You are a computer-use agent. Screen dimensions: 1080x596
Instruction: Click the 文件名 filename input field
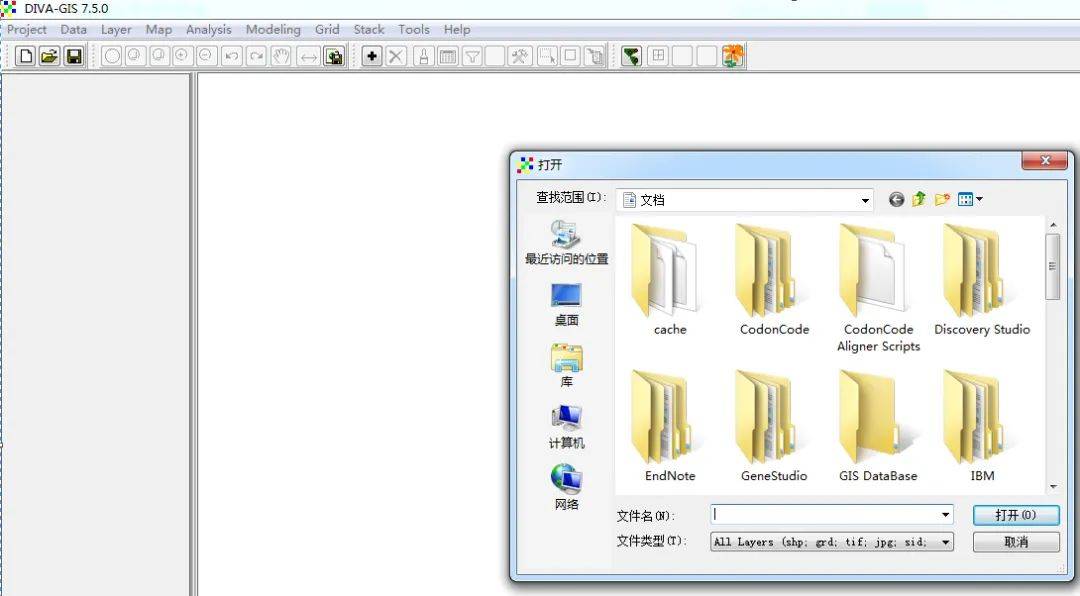coord(825,515)
